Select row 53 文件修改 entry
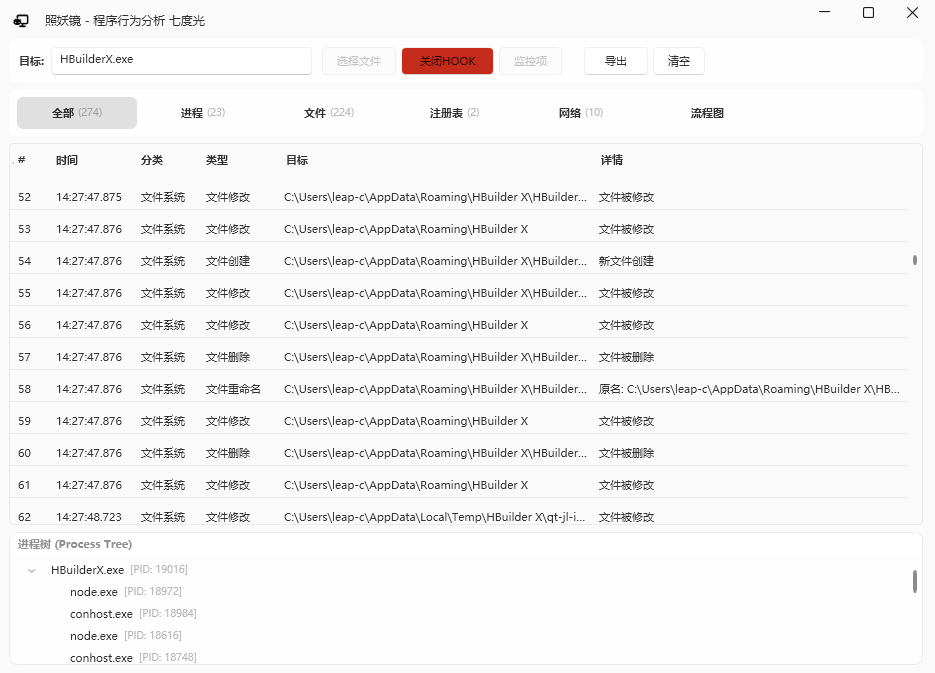Viewport: 935px width, 673px height. (459, 229)
